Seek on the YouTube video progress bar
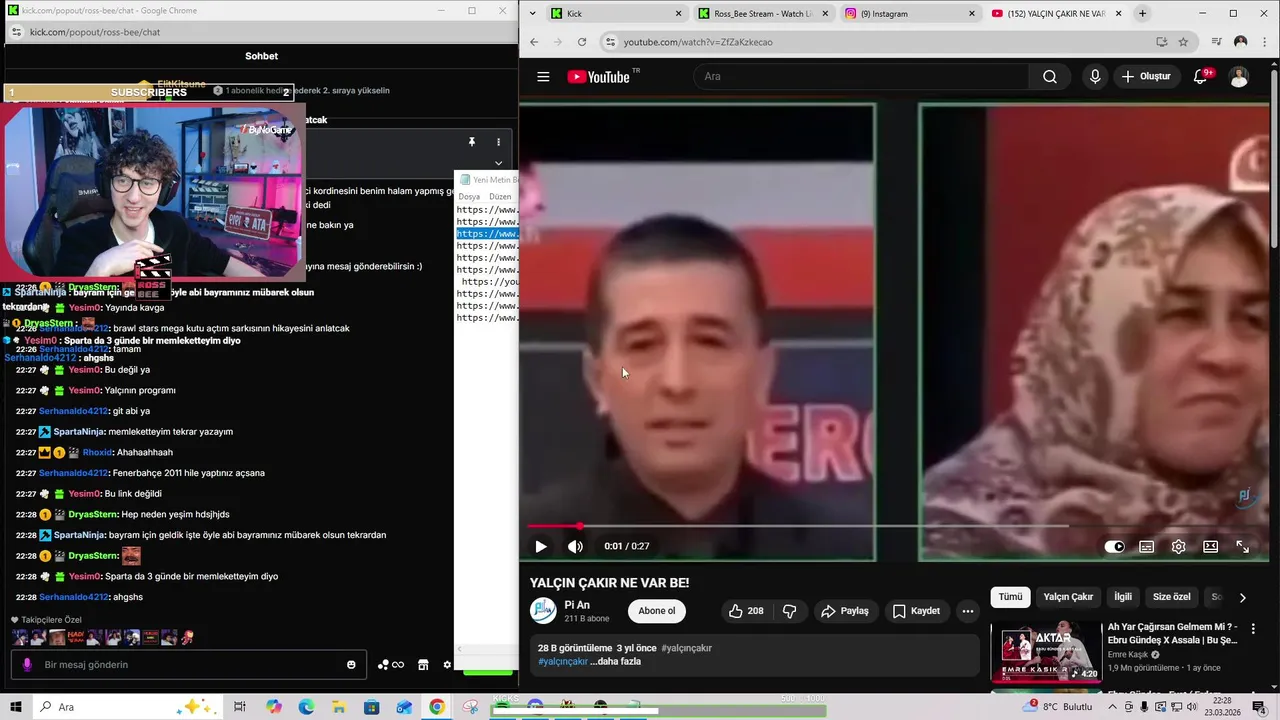Viewport: 1280px width, 720px height. (x=894, y=526)
